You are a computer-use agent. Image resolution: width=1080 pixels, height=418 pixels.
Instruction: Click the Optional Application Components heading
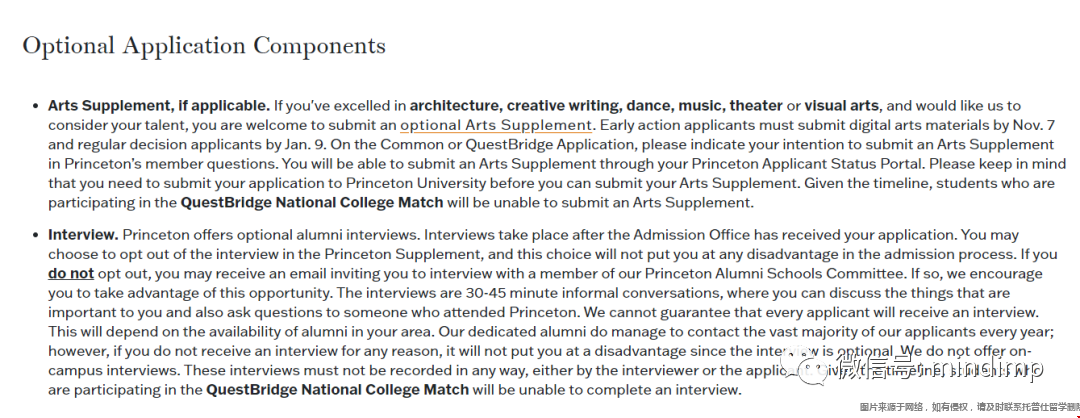[x=204, y=46]
